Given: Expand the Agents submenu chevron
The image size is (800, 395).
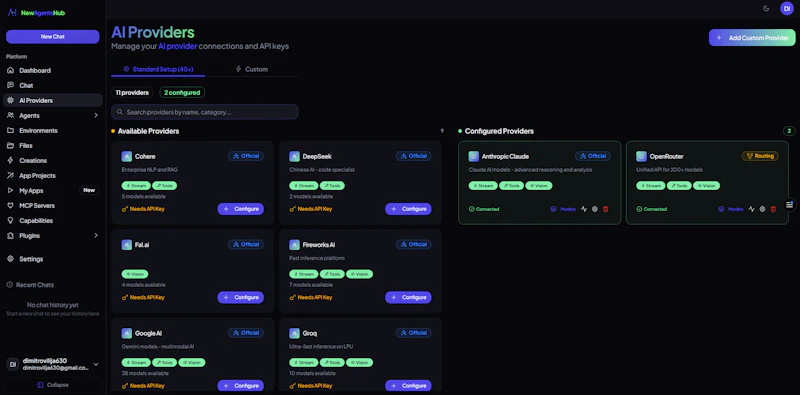Looking at the screenshot, I should [x=96, y=115].
